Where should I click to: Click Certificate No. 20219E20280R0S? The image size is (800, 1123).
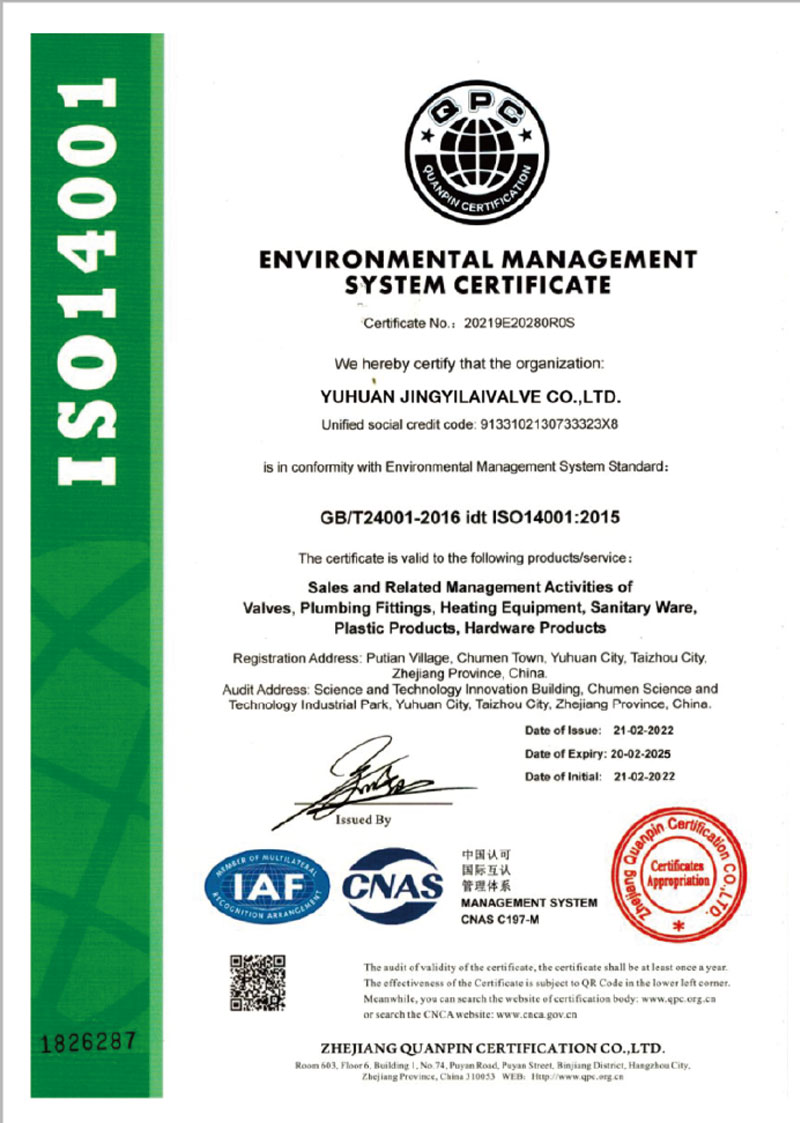click(x=469, y=323)
